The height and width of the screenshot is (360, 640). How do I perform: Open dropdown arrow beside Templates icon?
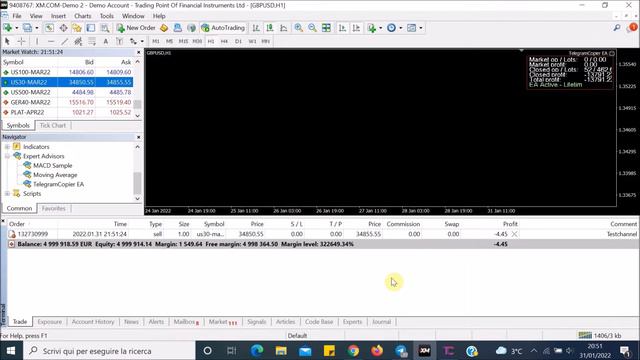421,28
